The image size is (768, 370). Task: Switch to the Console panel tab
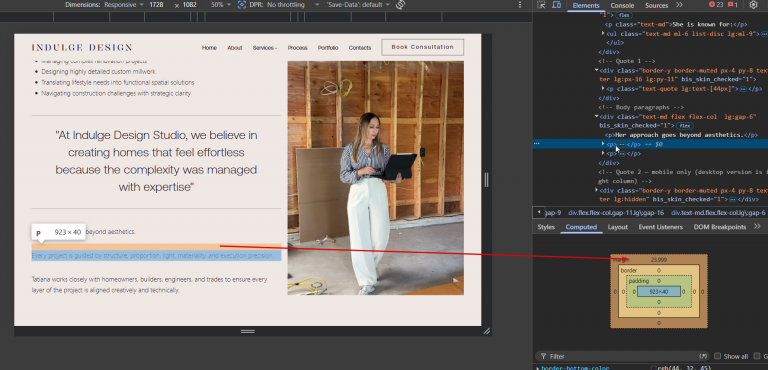(622, 5)
